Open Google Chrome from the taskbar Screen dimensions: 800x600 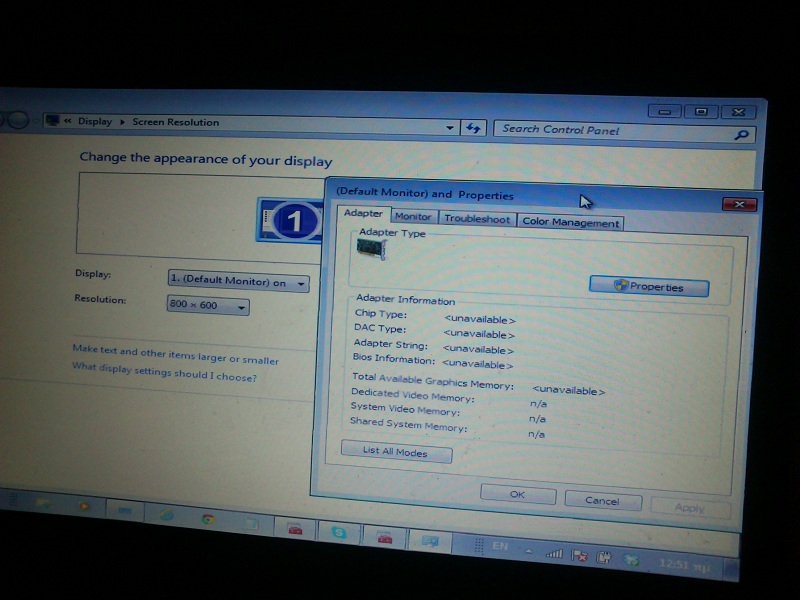pyautogui.click(x=207, y=519)
